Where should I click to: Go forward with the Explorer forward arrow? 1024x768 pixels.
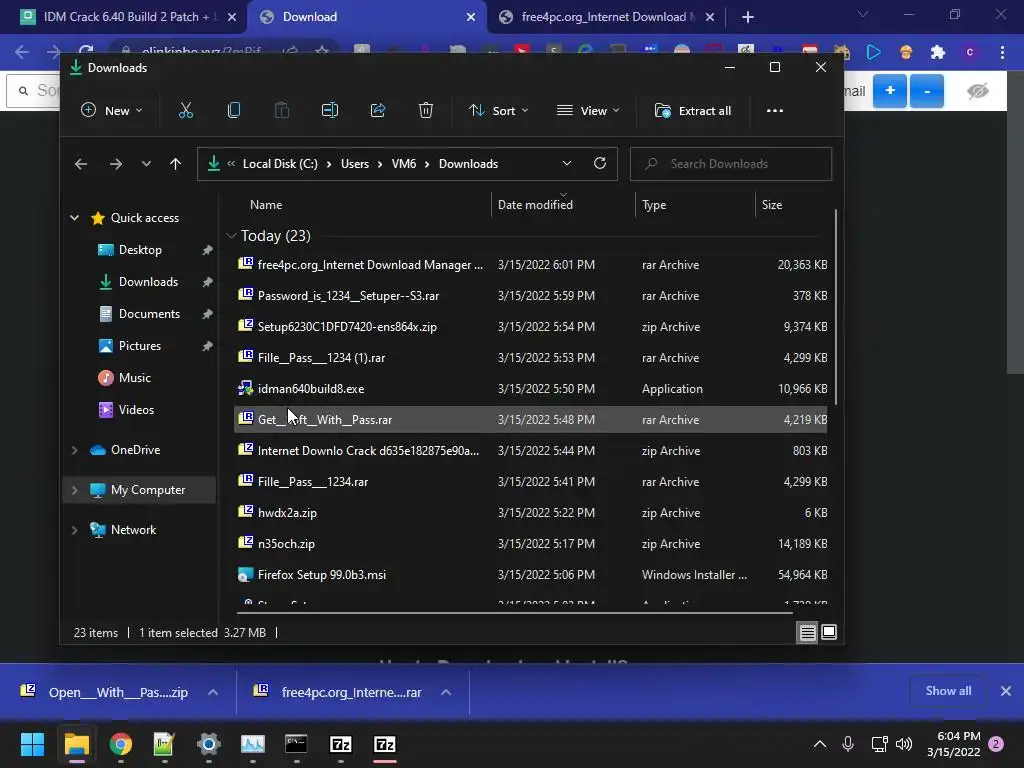click(116, 164)
